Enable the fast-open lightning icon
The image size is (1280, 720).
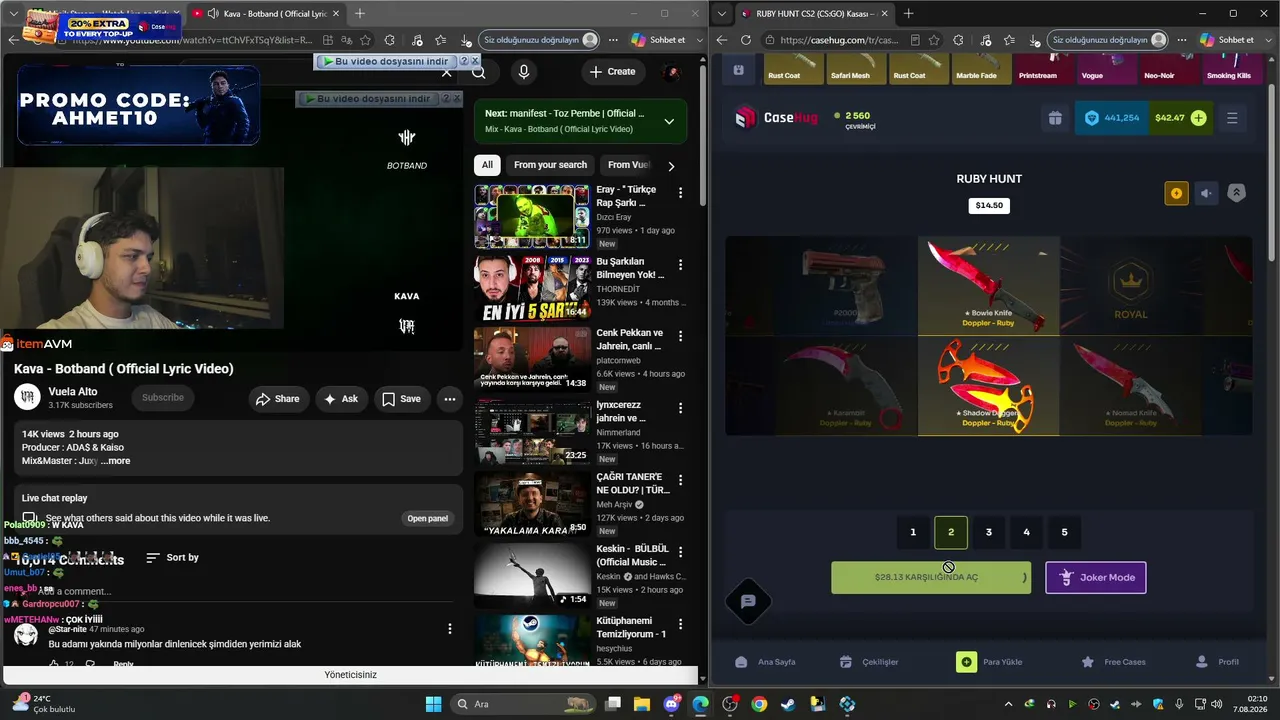coord(1176,194)
